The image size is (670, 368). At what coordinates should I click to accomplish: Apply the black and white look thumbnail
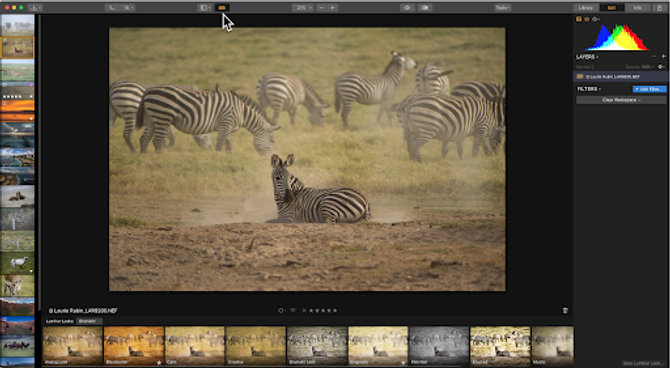click(x=439, y=346)
